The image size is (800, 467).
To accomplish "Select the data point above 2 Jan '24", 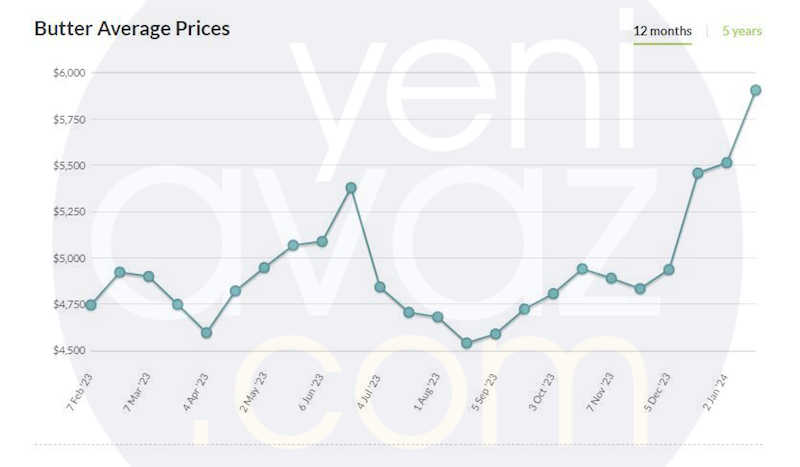I will tap(727, 163).
